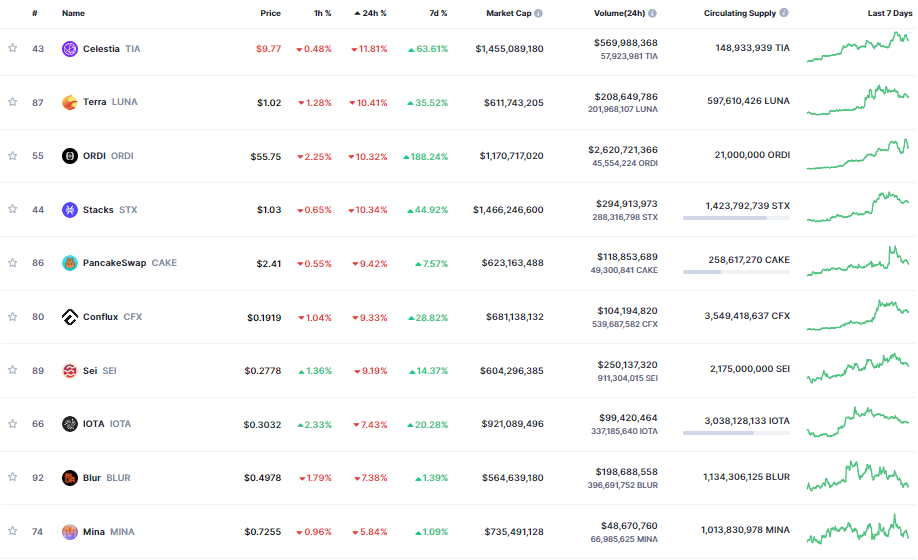Open Celestia 7-day sparkline chart
The height and width of the screenshot is (560, 918).
(x=858, y=47)
